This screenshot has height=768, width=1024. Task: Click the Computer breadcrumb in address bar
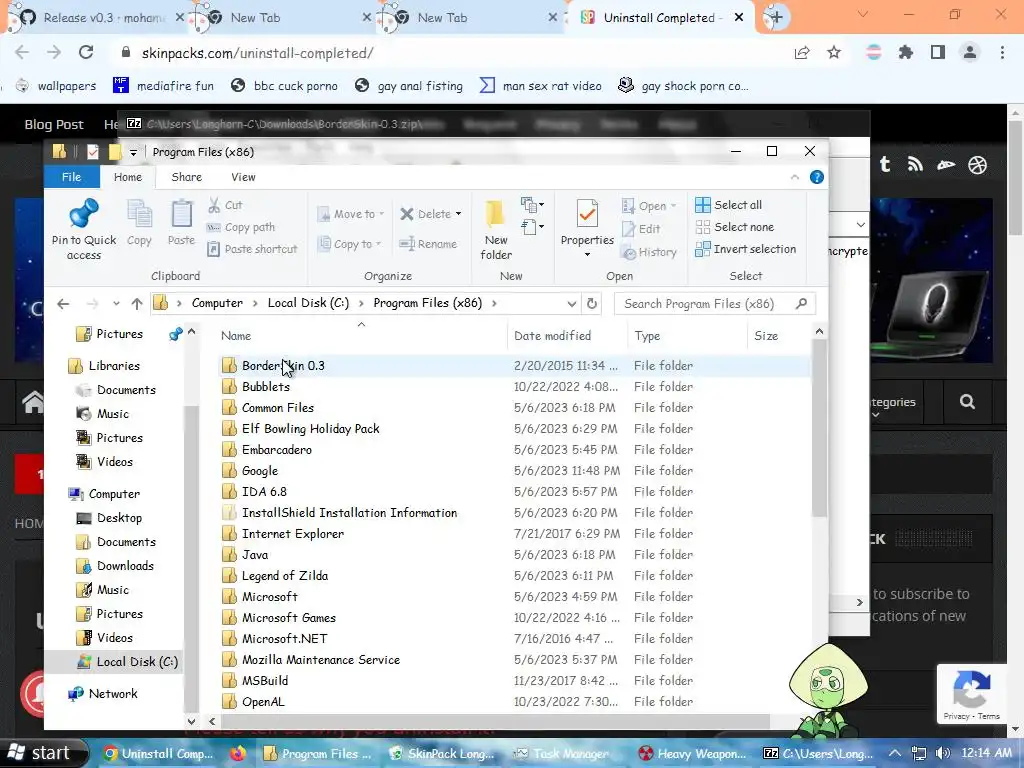(217, 303)
